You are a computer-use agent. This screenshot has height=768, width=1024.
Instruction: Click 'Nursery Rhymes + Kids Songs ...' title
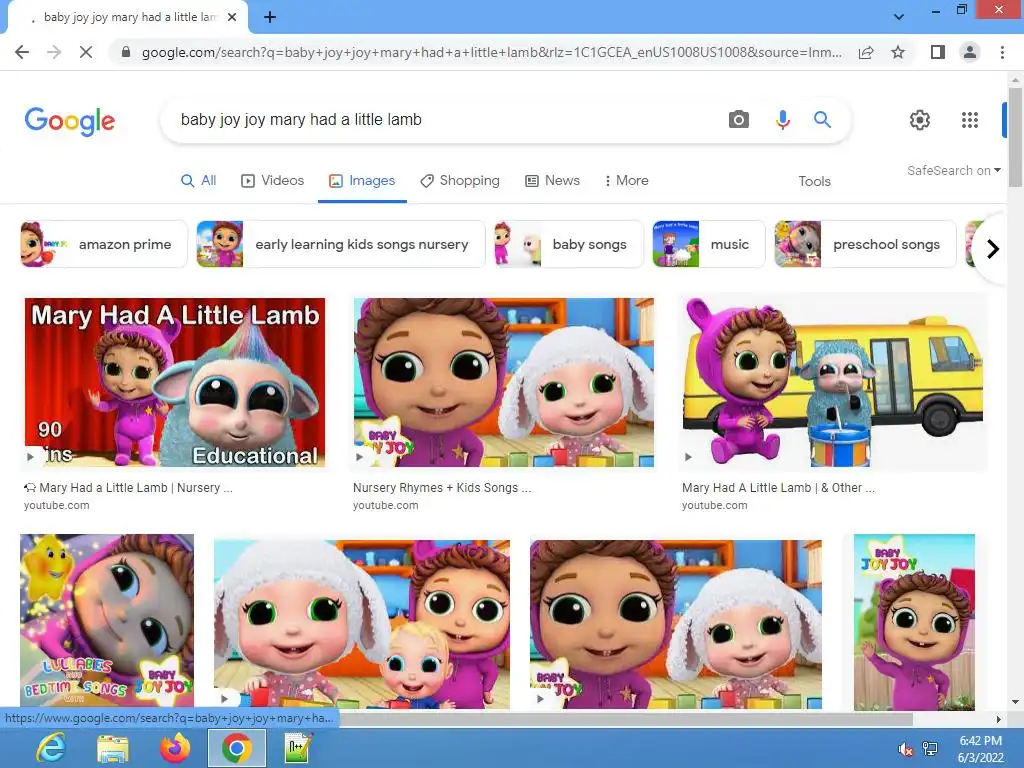442,488
